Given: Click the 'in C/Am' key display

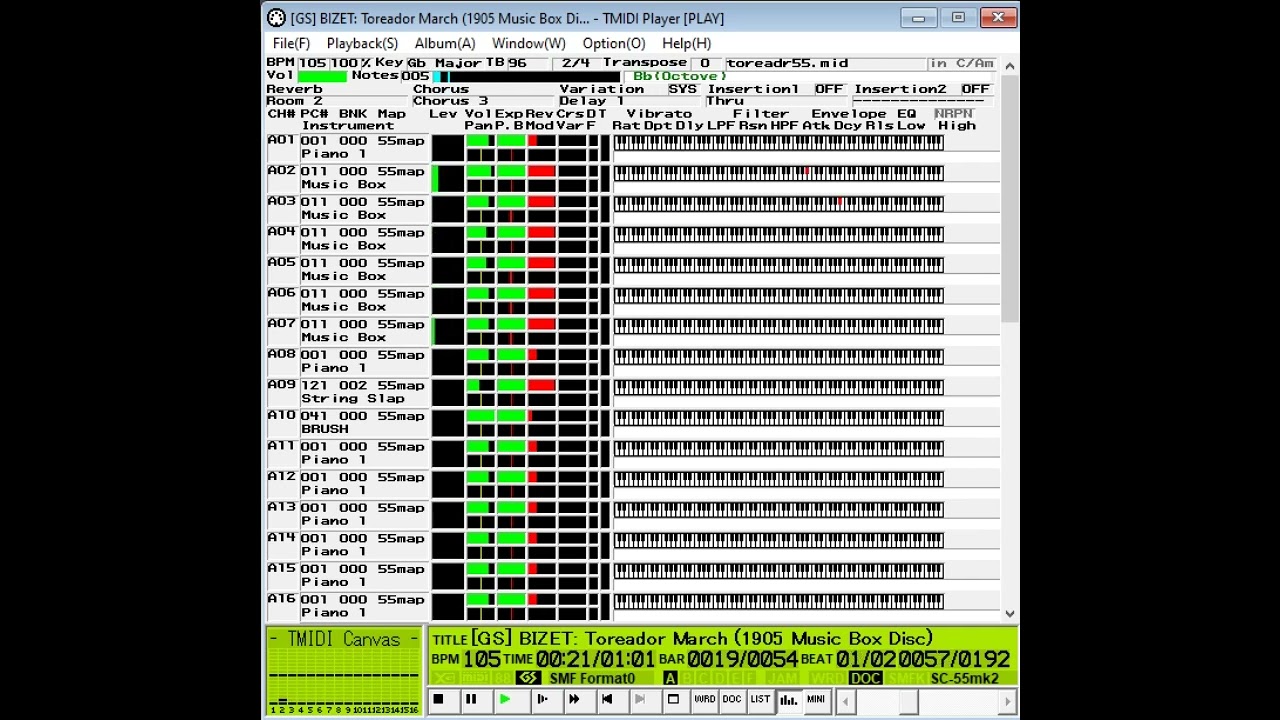Looking at the screenshot, I should coord(961,63).
